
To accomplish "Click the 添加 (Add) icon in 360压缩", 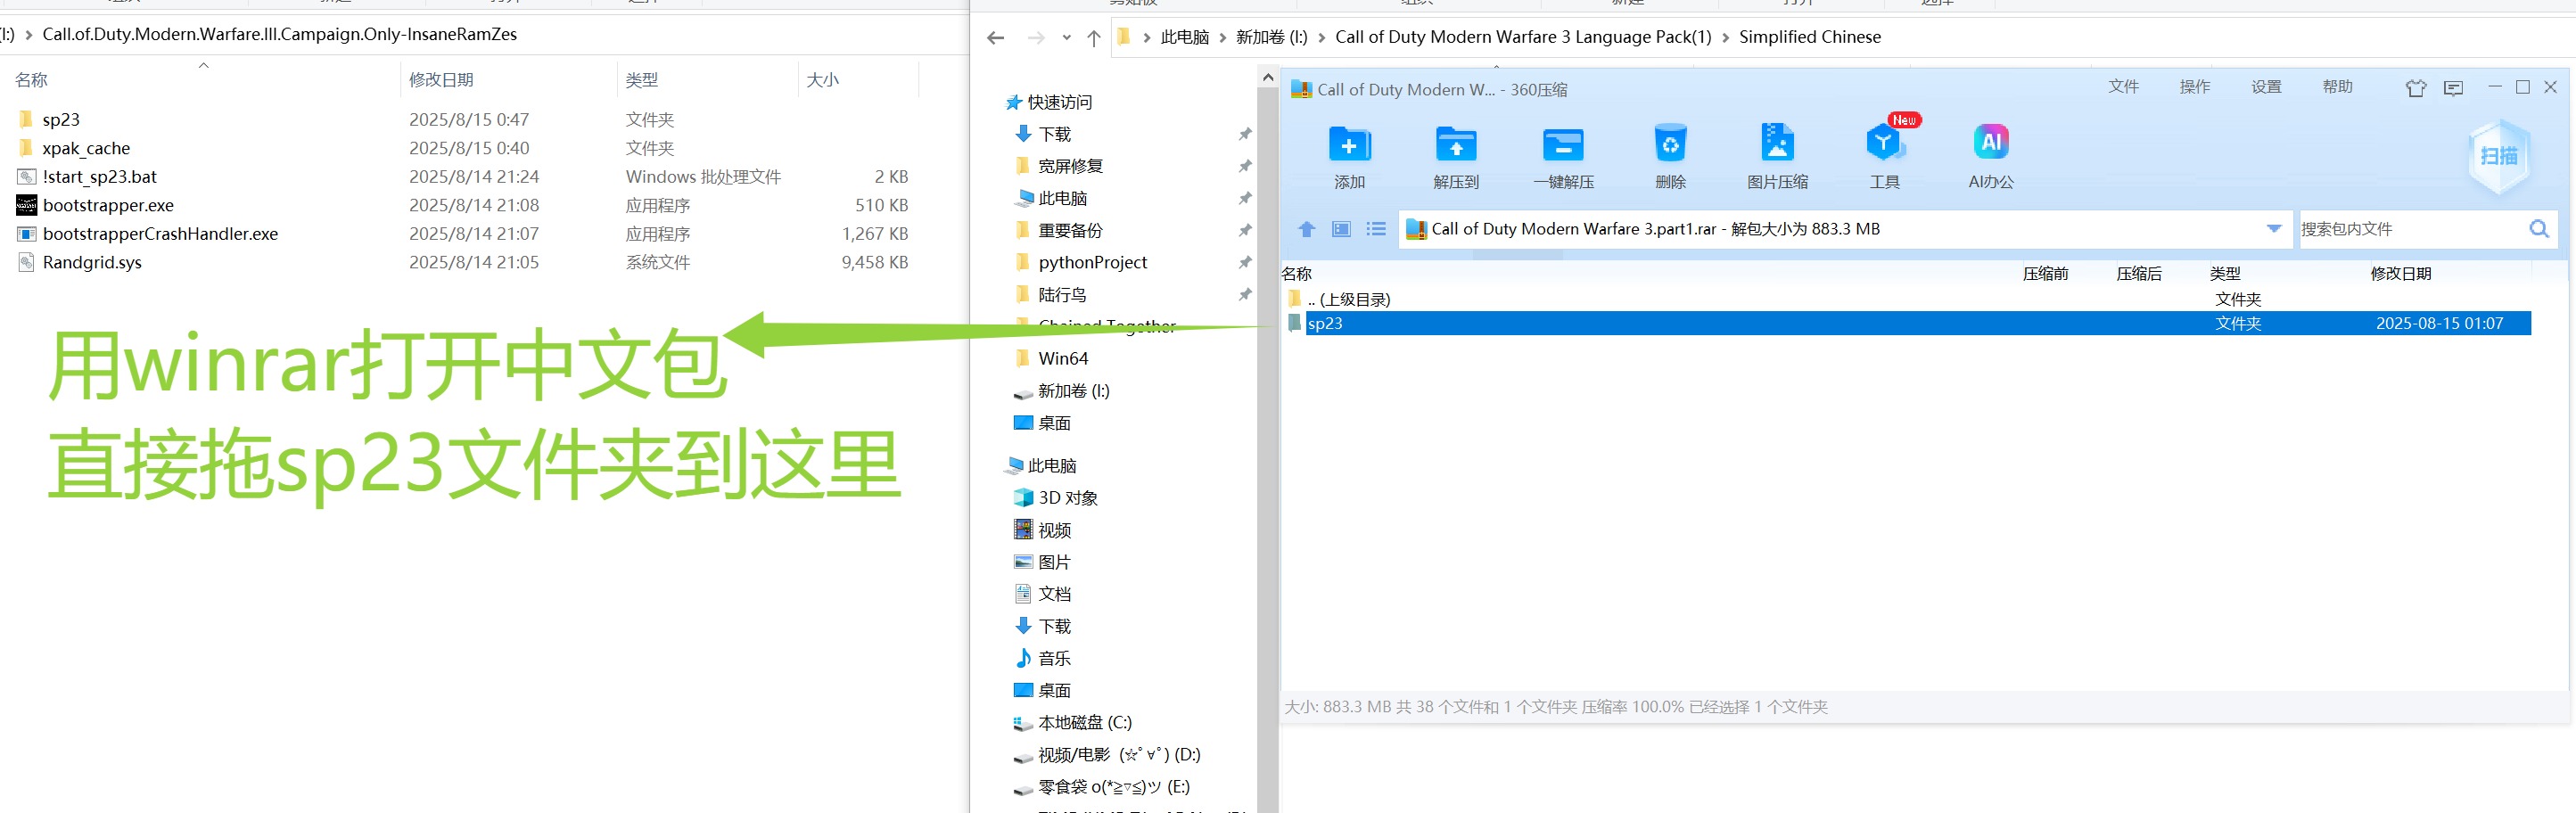I will click(1349, 144).
